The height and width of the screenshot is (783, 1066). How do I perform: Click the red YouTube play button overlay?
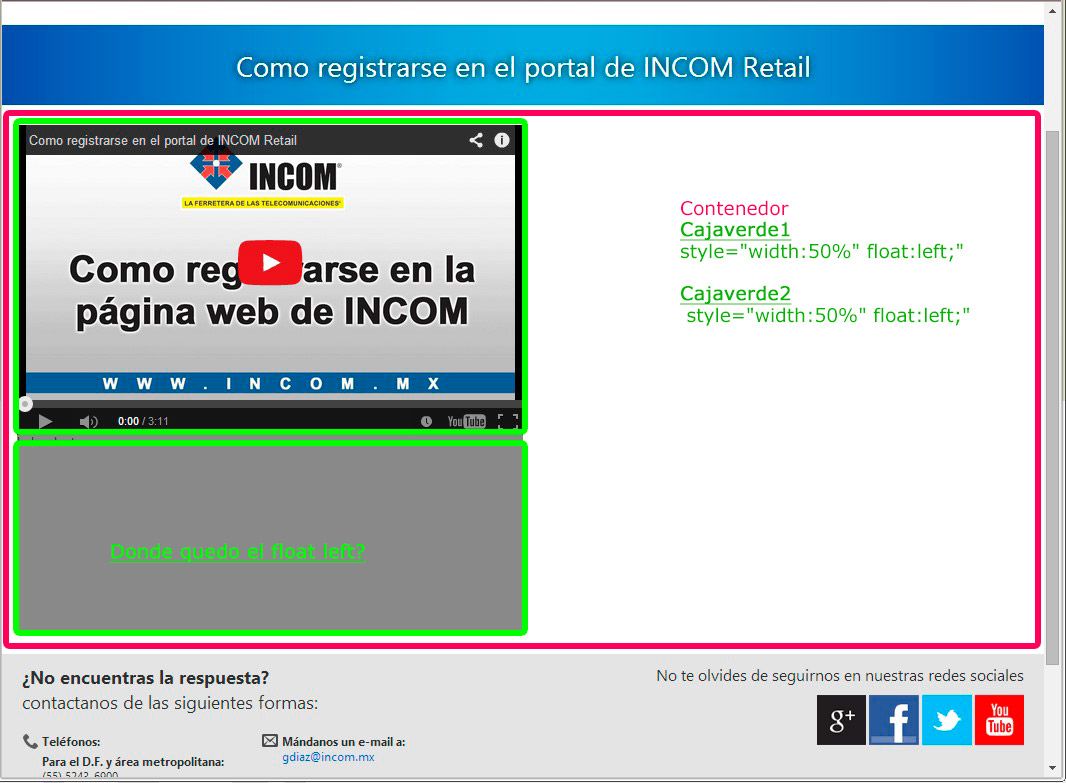pos(269,263)
